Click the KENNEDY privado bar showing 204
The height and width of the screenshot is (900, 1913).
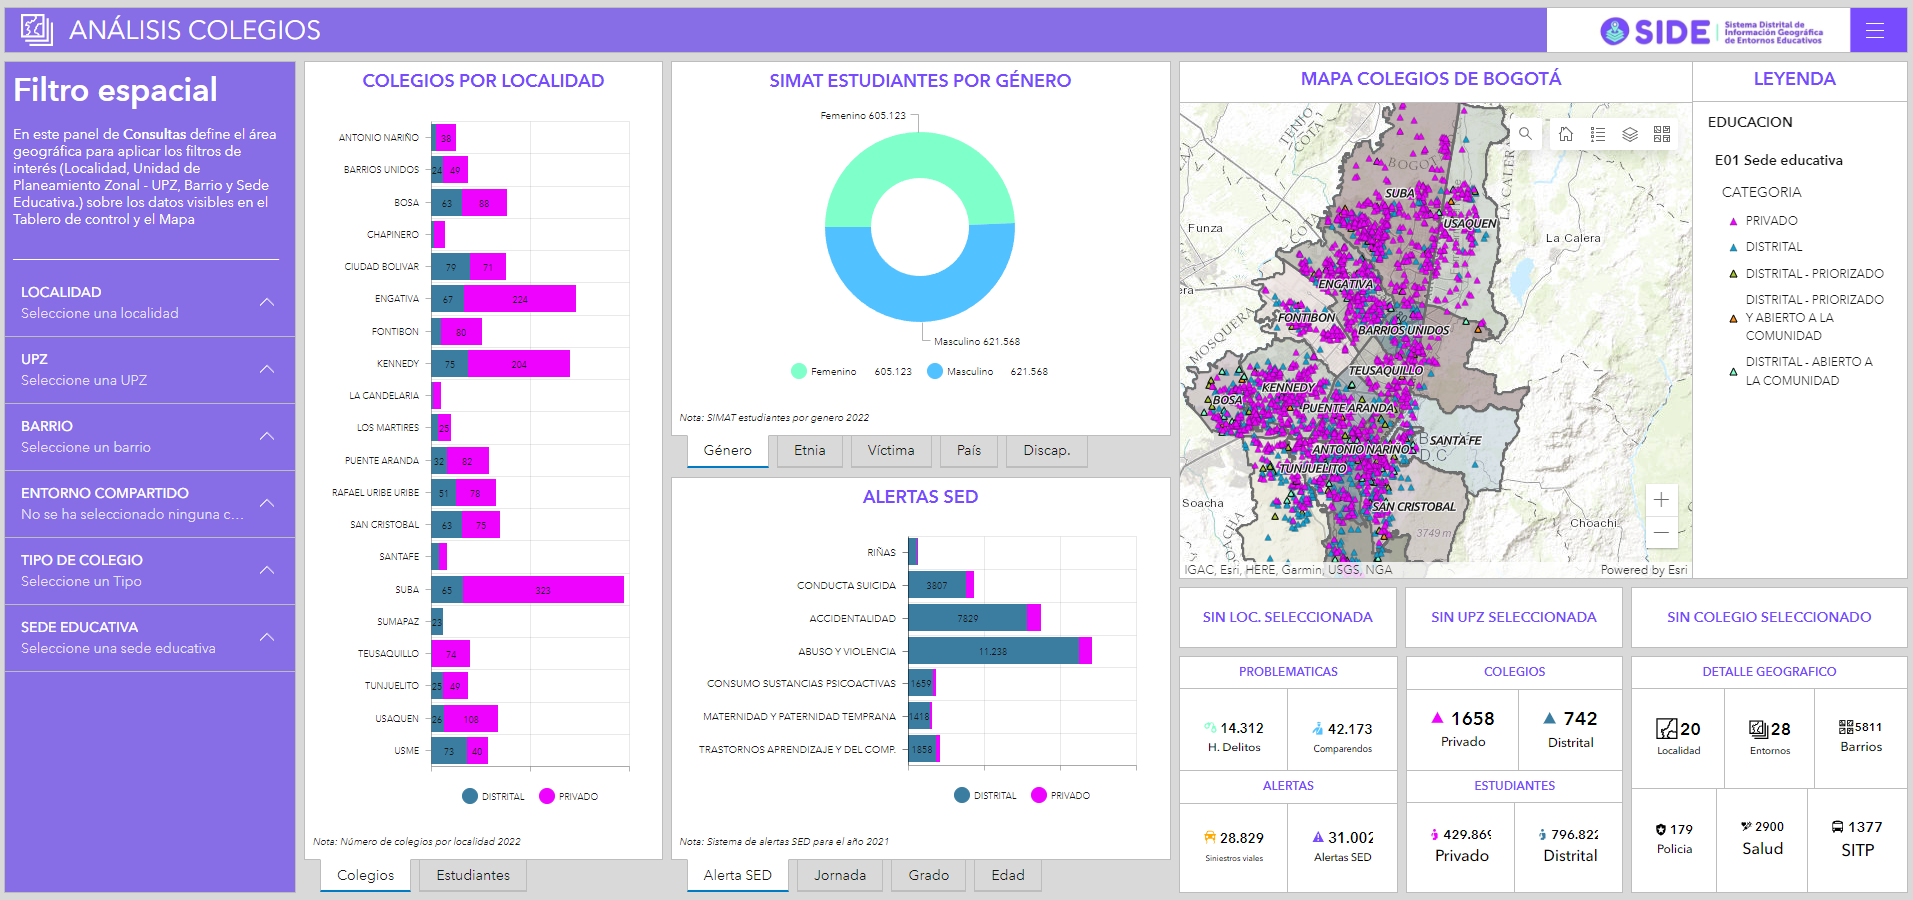coord(519,364)
